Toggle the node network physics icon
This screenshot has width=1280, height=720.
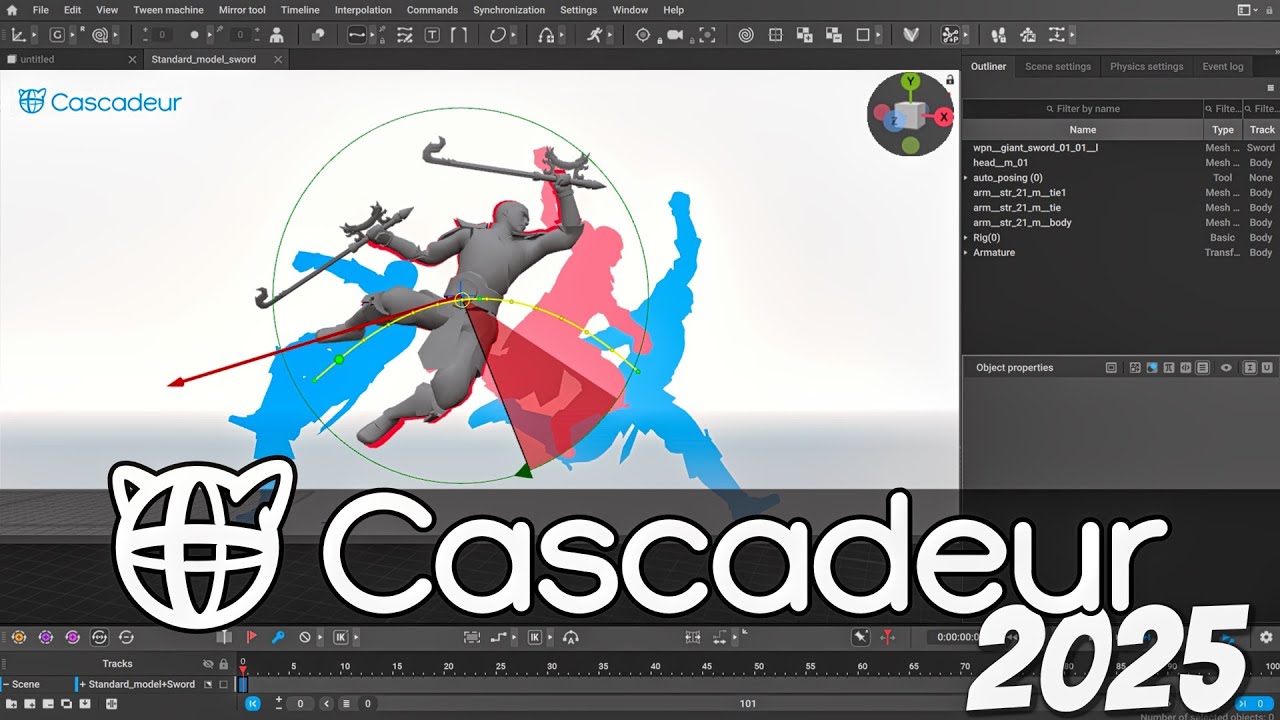(x=950, y=35)
